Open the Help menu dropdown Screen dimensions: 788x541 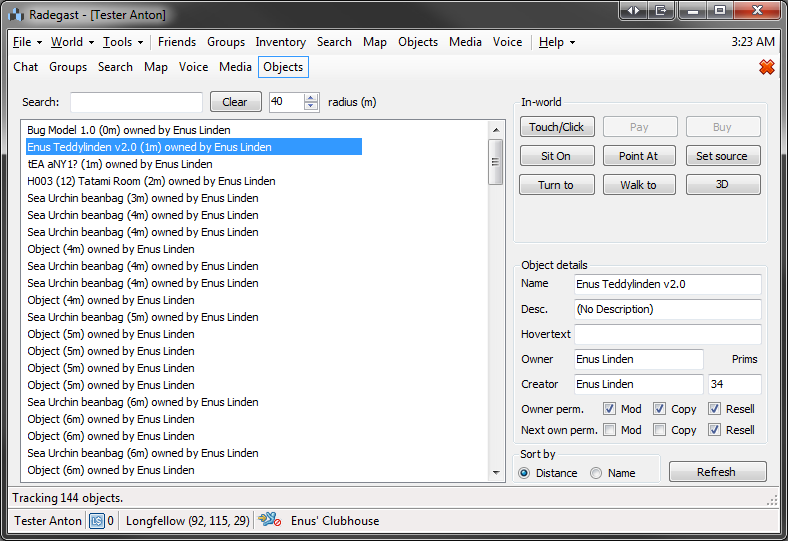click(x=557, y=42)
